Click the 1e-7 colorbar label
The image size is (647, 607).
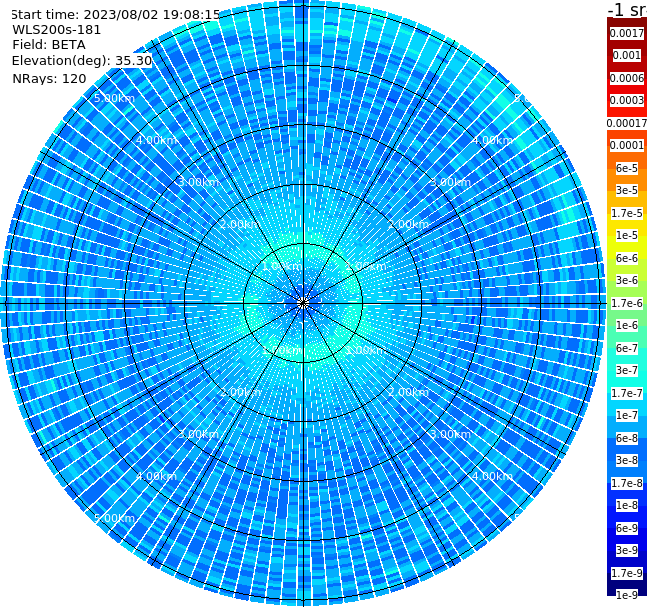pos(627,415)
